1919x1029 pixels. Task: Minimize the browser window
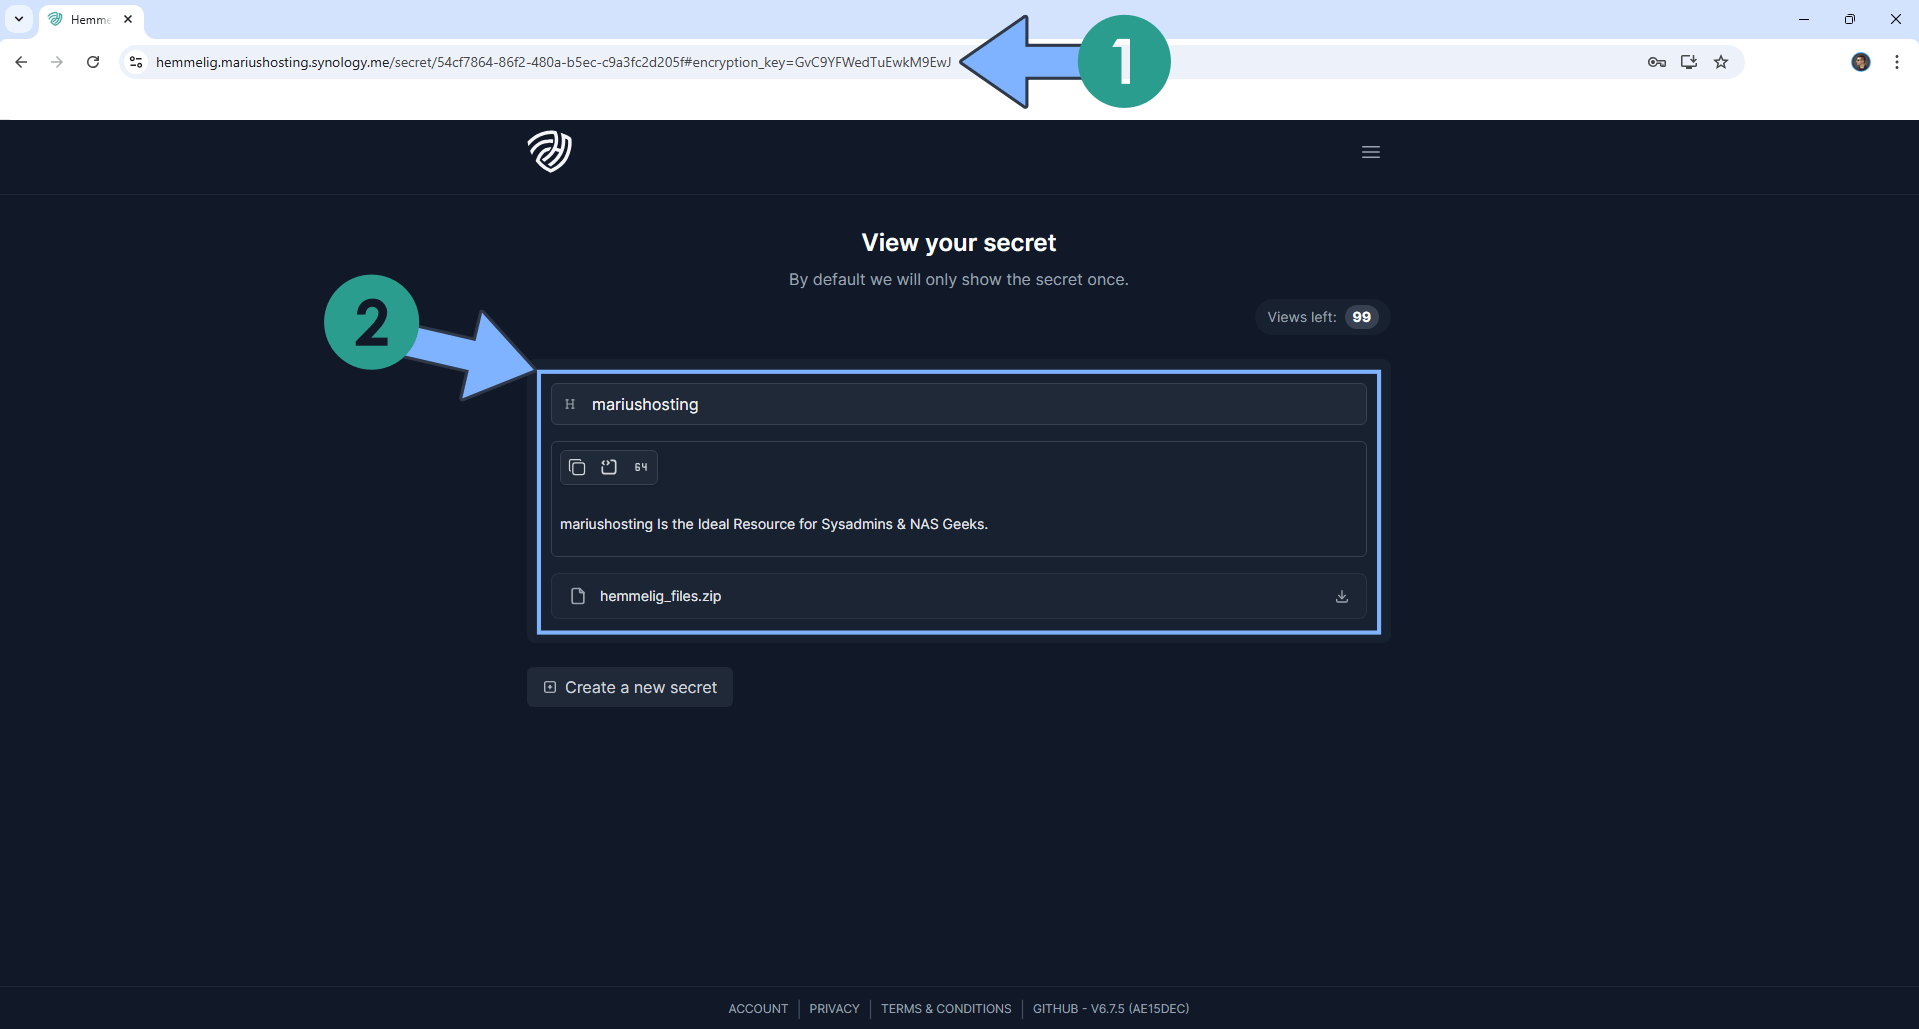tap(1804, 19)
